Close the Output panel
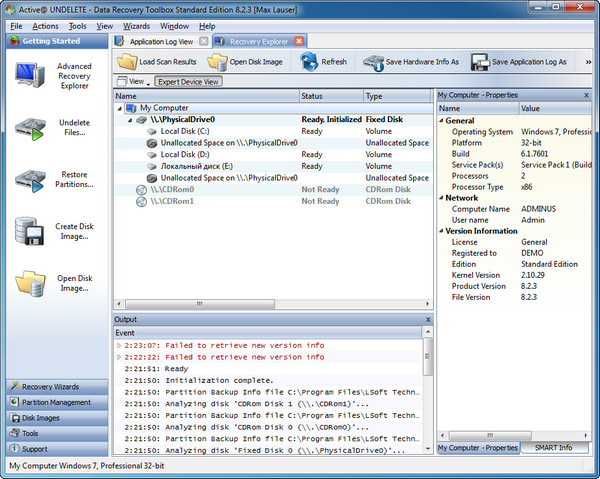Viewport: 600px width, 479px height. [429, 319]
